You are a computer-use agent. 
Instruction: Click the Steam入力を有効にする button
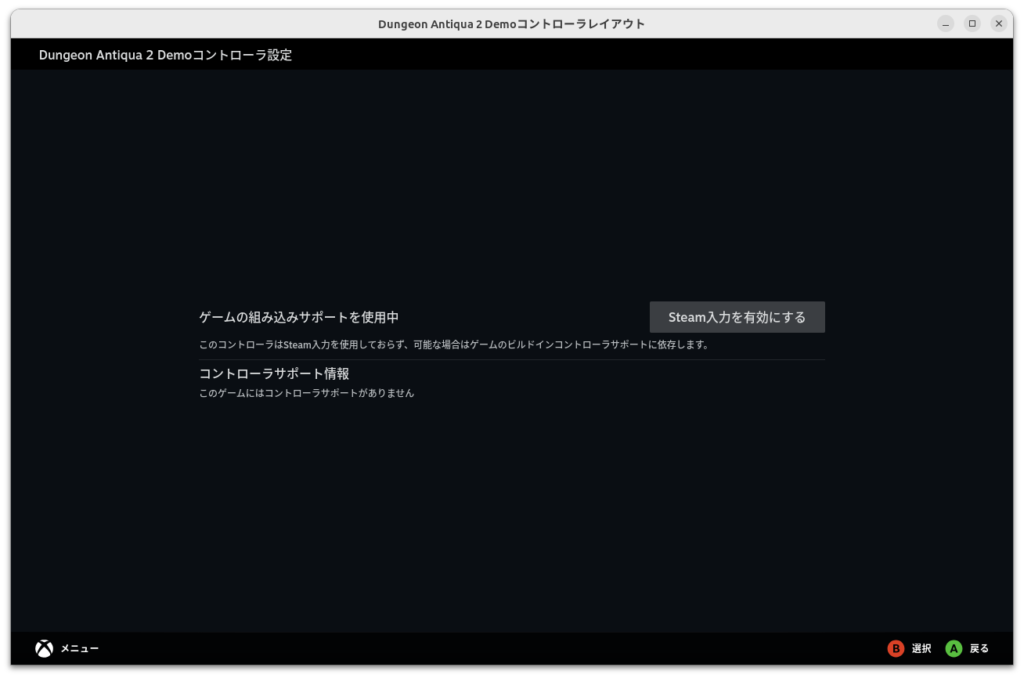[x=737, y=317]
